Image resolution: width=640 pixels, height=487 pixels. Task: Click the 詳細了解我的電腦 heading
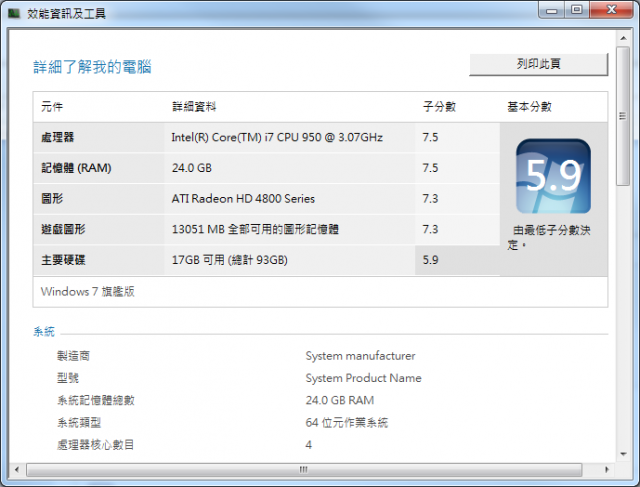pos(93,67)
